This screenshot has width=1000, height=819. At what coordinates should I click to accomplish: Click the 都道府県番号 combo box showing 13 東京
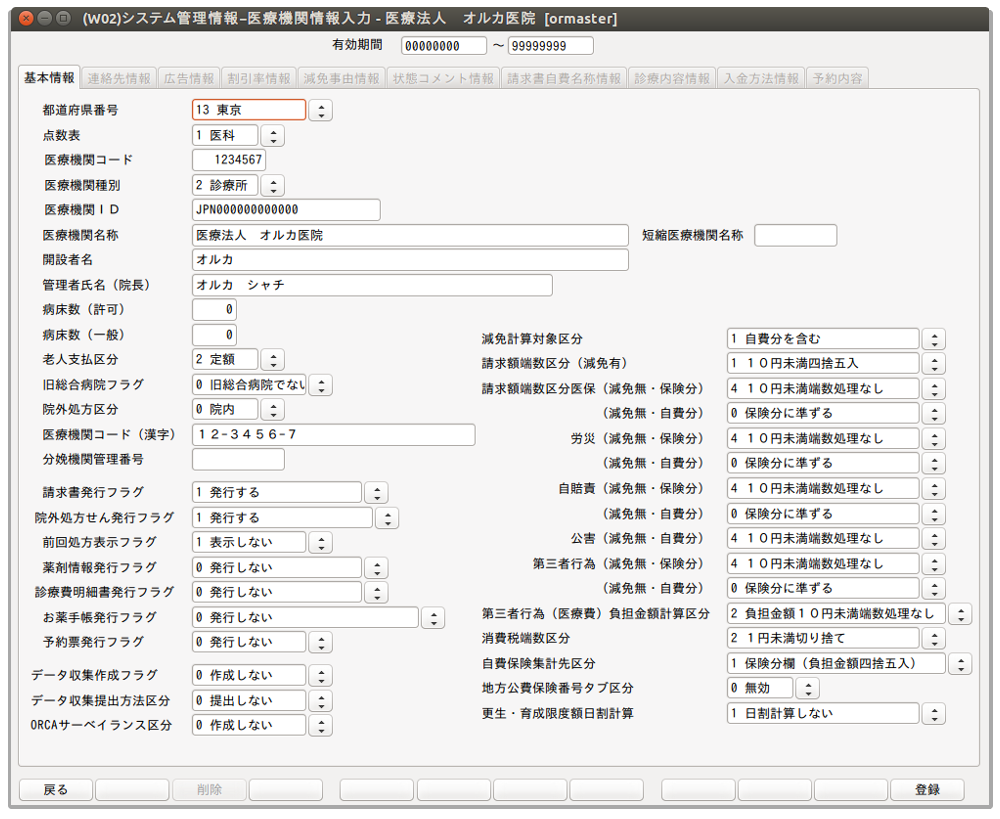[x=249, y=110]
